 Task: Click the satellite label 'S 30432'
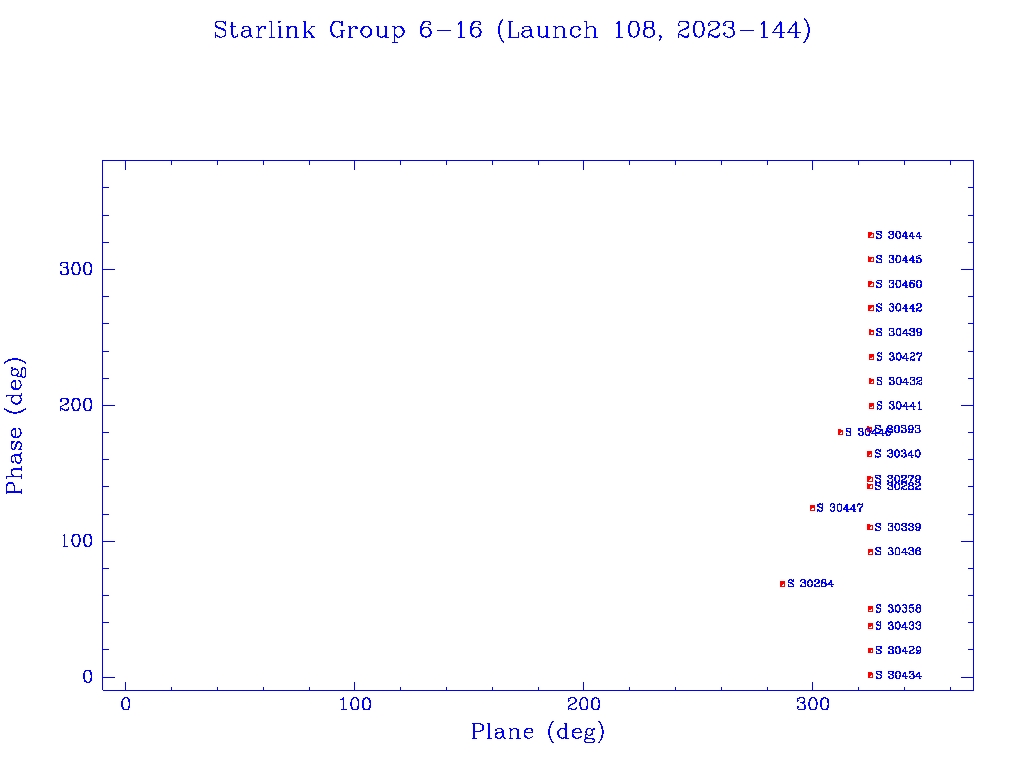pos(899,381)
